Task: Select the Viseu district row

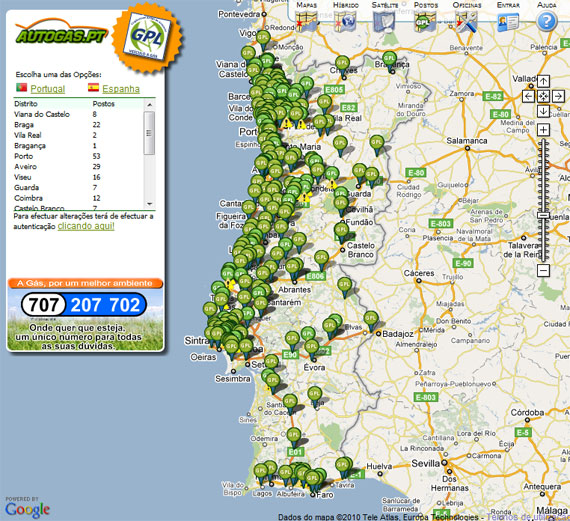Action: click(x=78, y=177)
